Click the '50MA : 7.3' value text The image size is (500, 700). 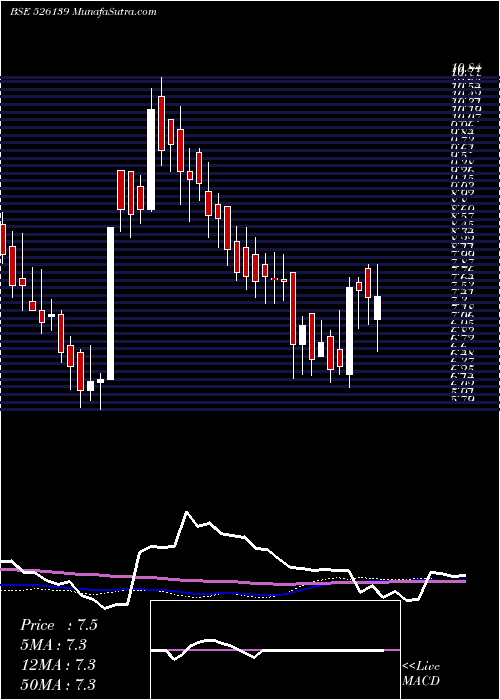(58, 684)
